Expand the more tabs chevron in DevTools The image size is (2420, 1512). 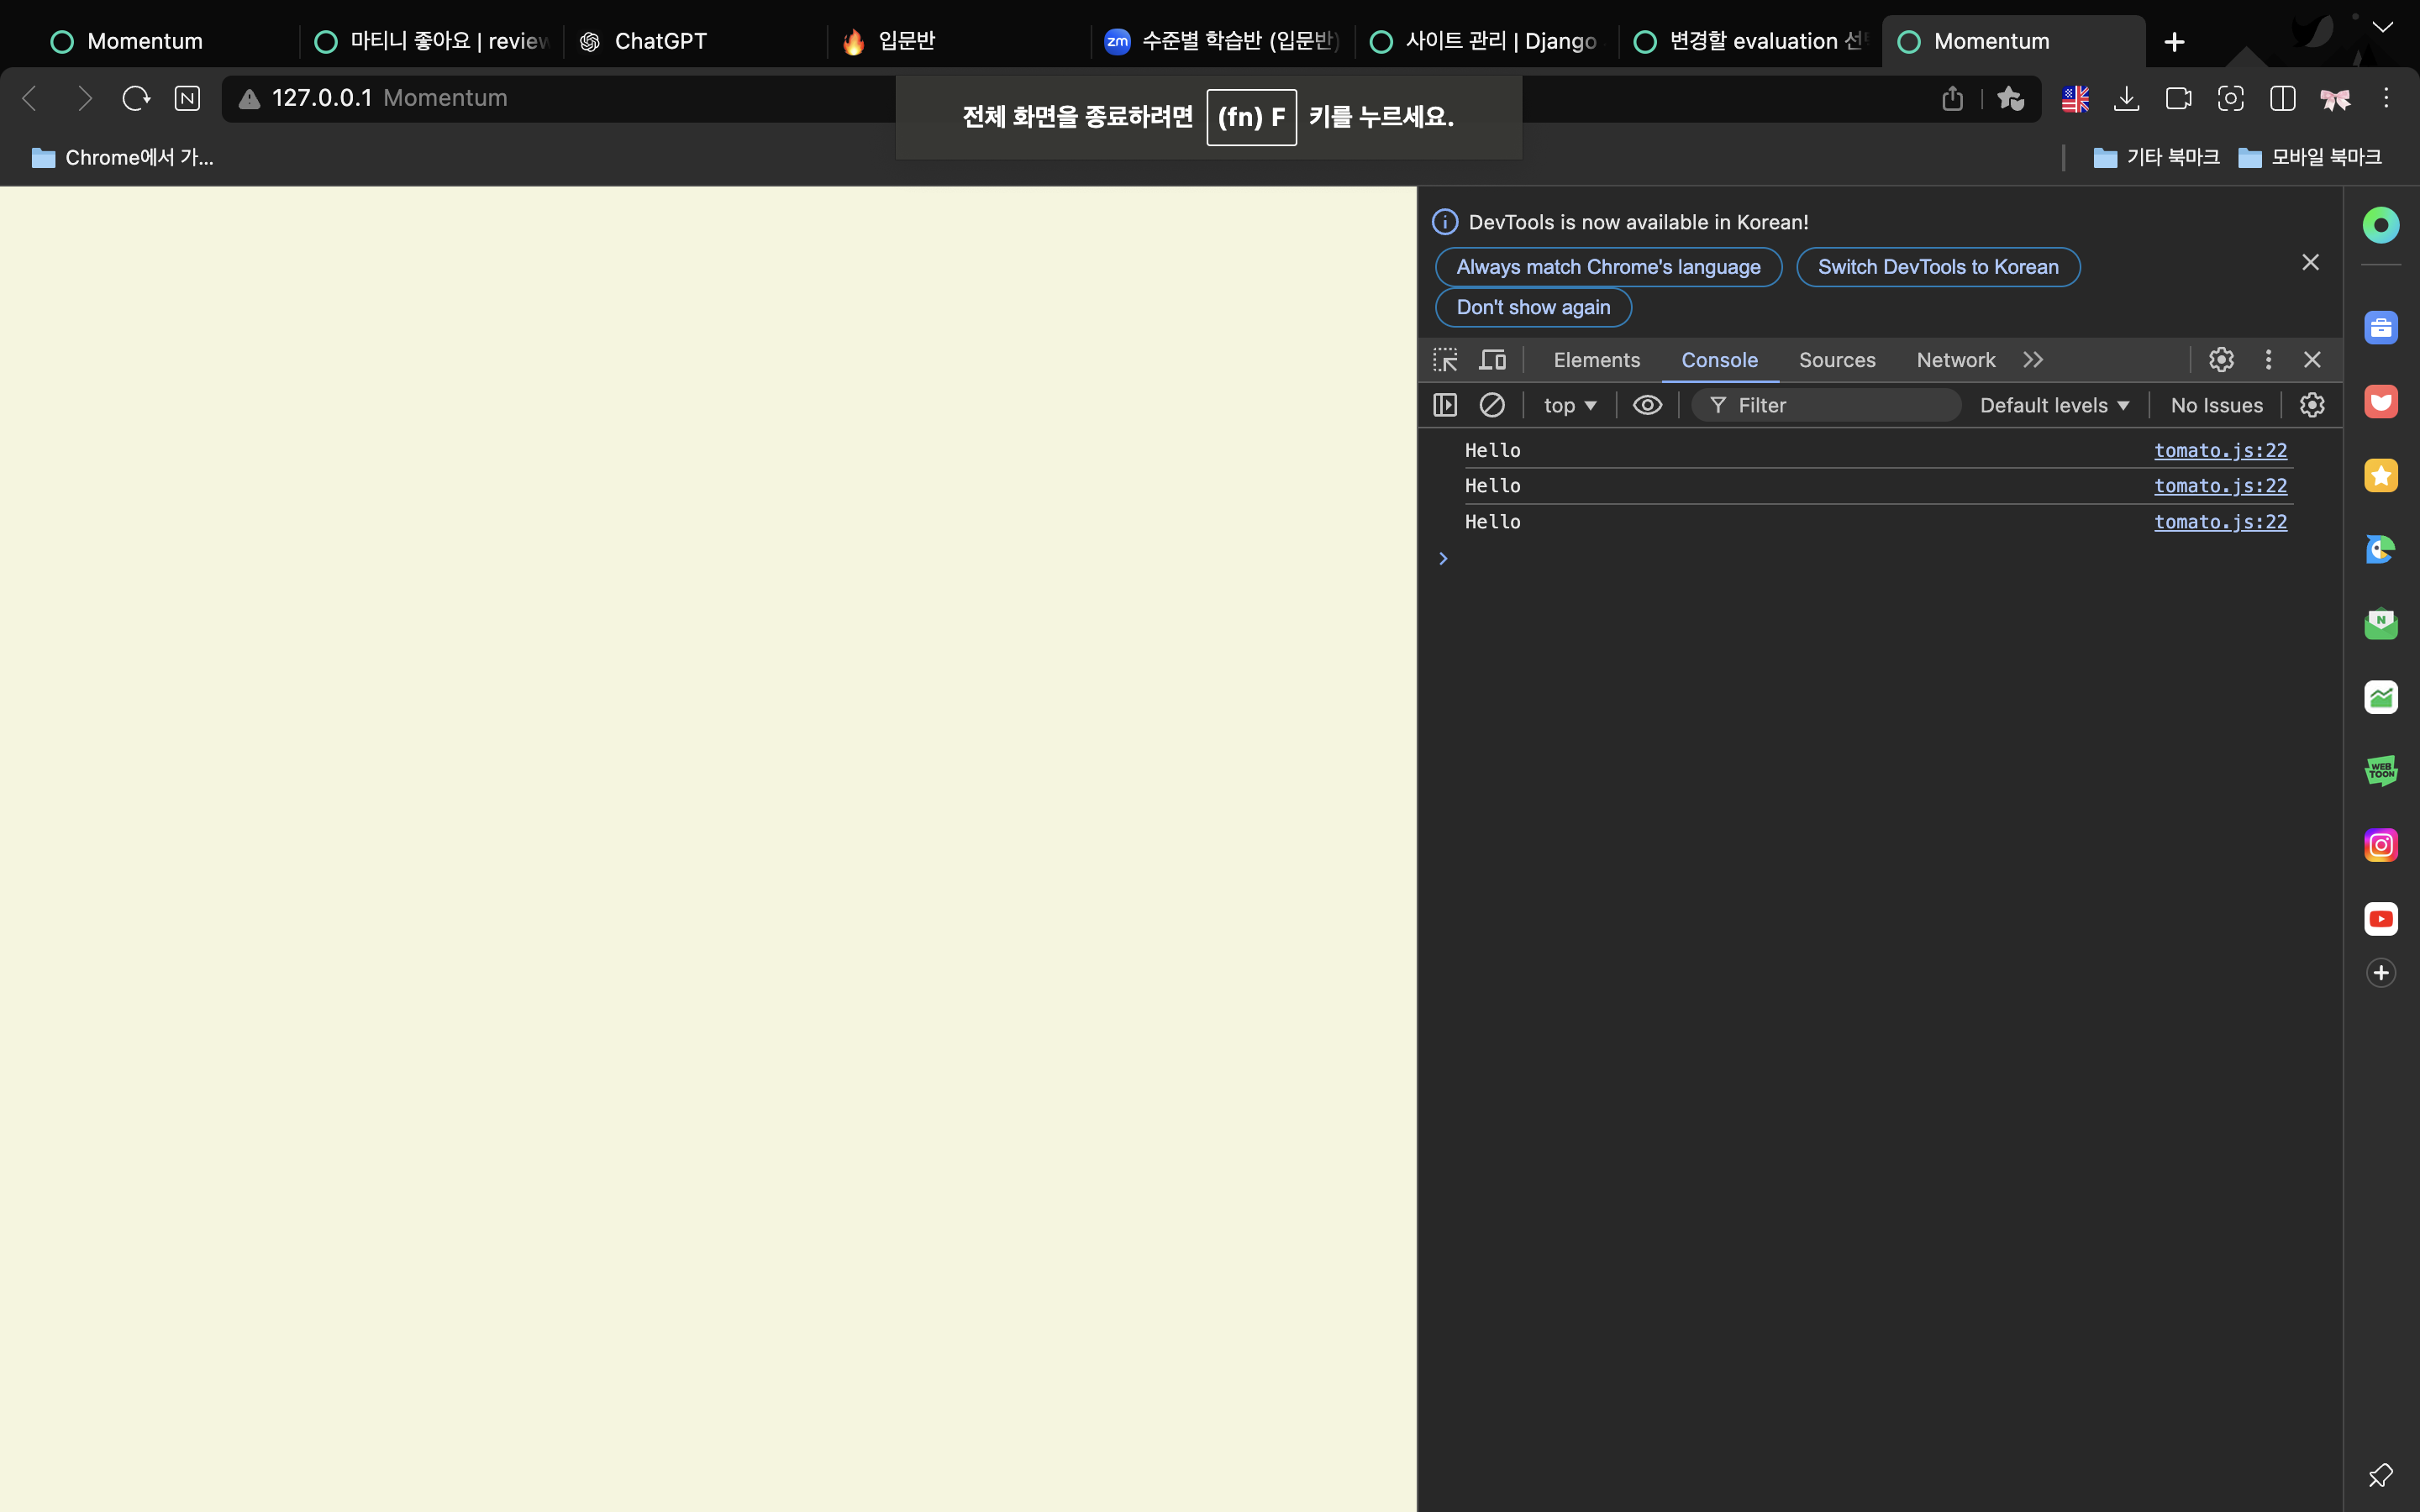pyautogui.click(x=2033, y=359)
